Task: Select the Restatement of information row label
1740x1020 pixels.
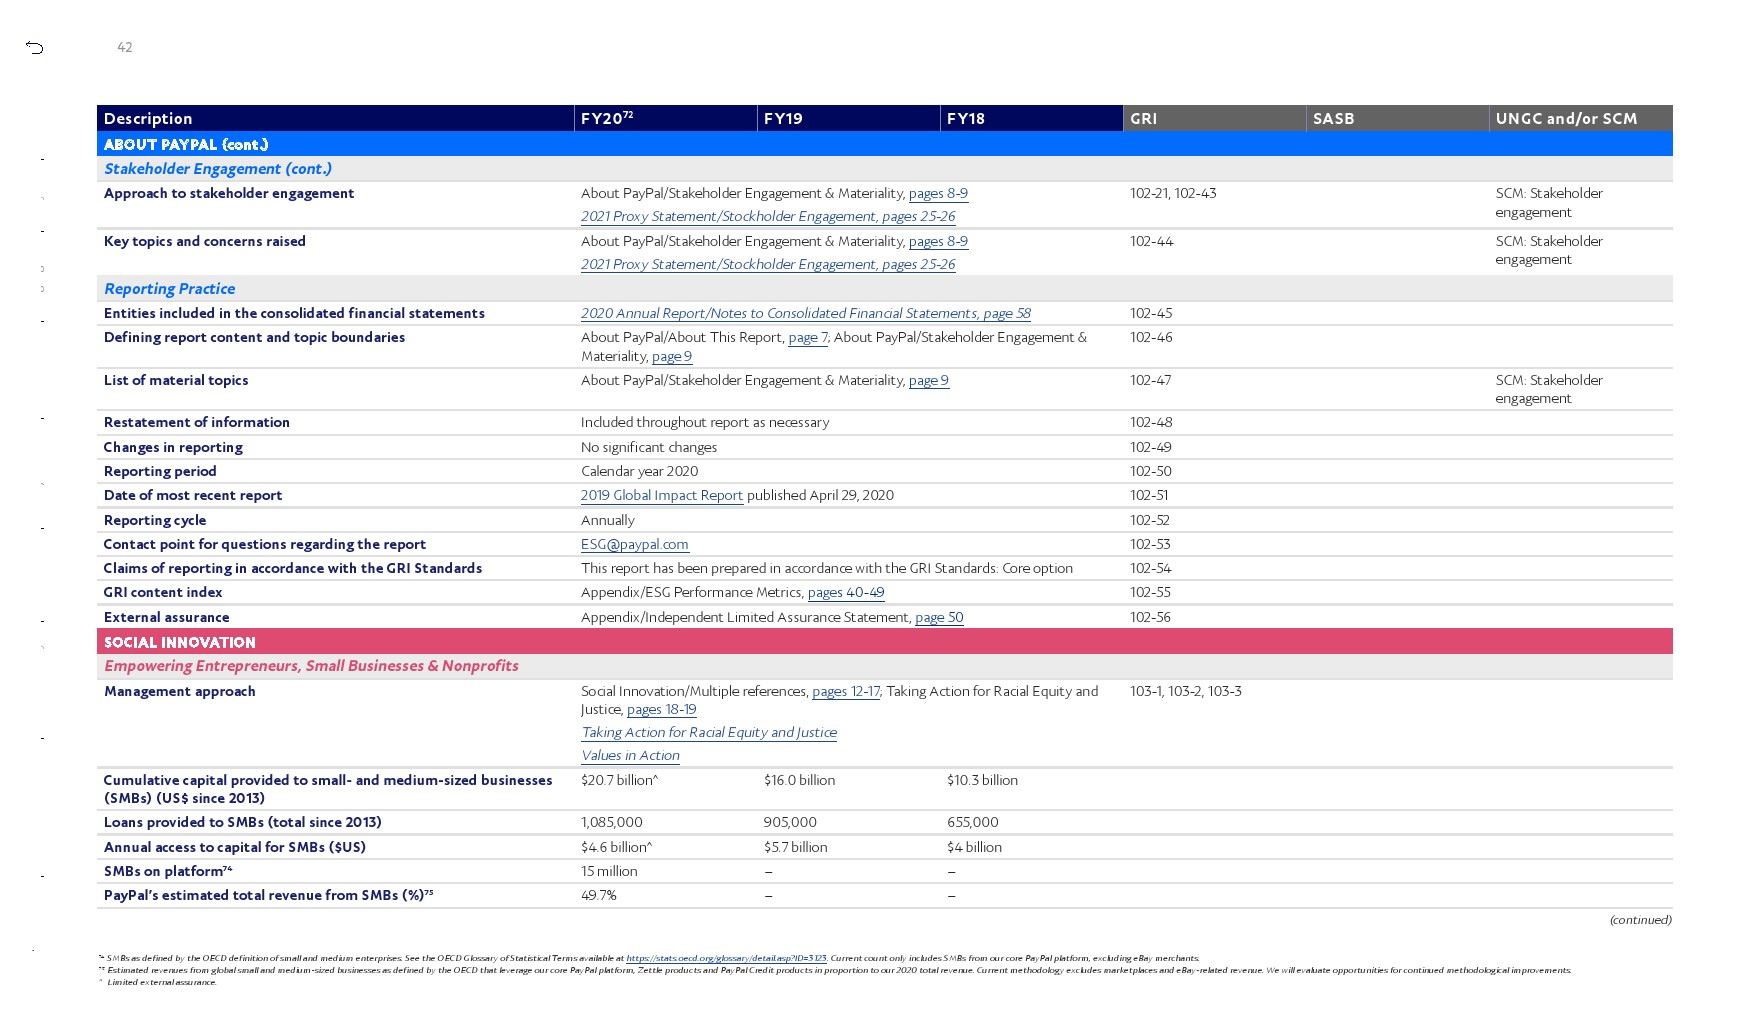Action: 197,423
